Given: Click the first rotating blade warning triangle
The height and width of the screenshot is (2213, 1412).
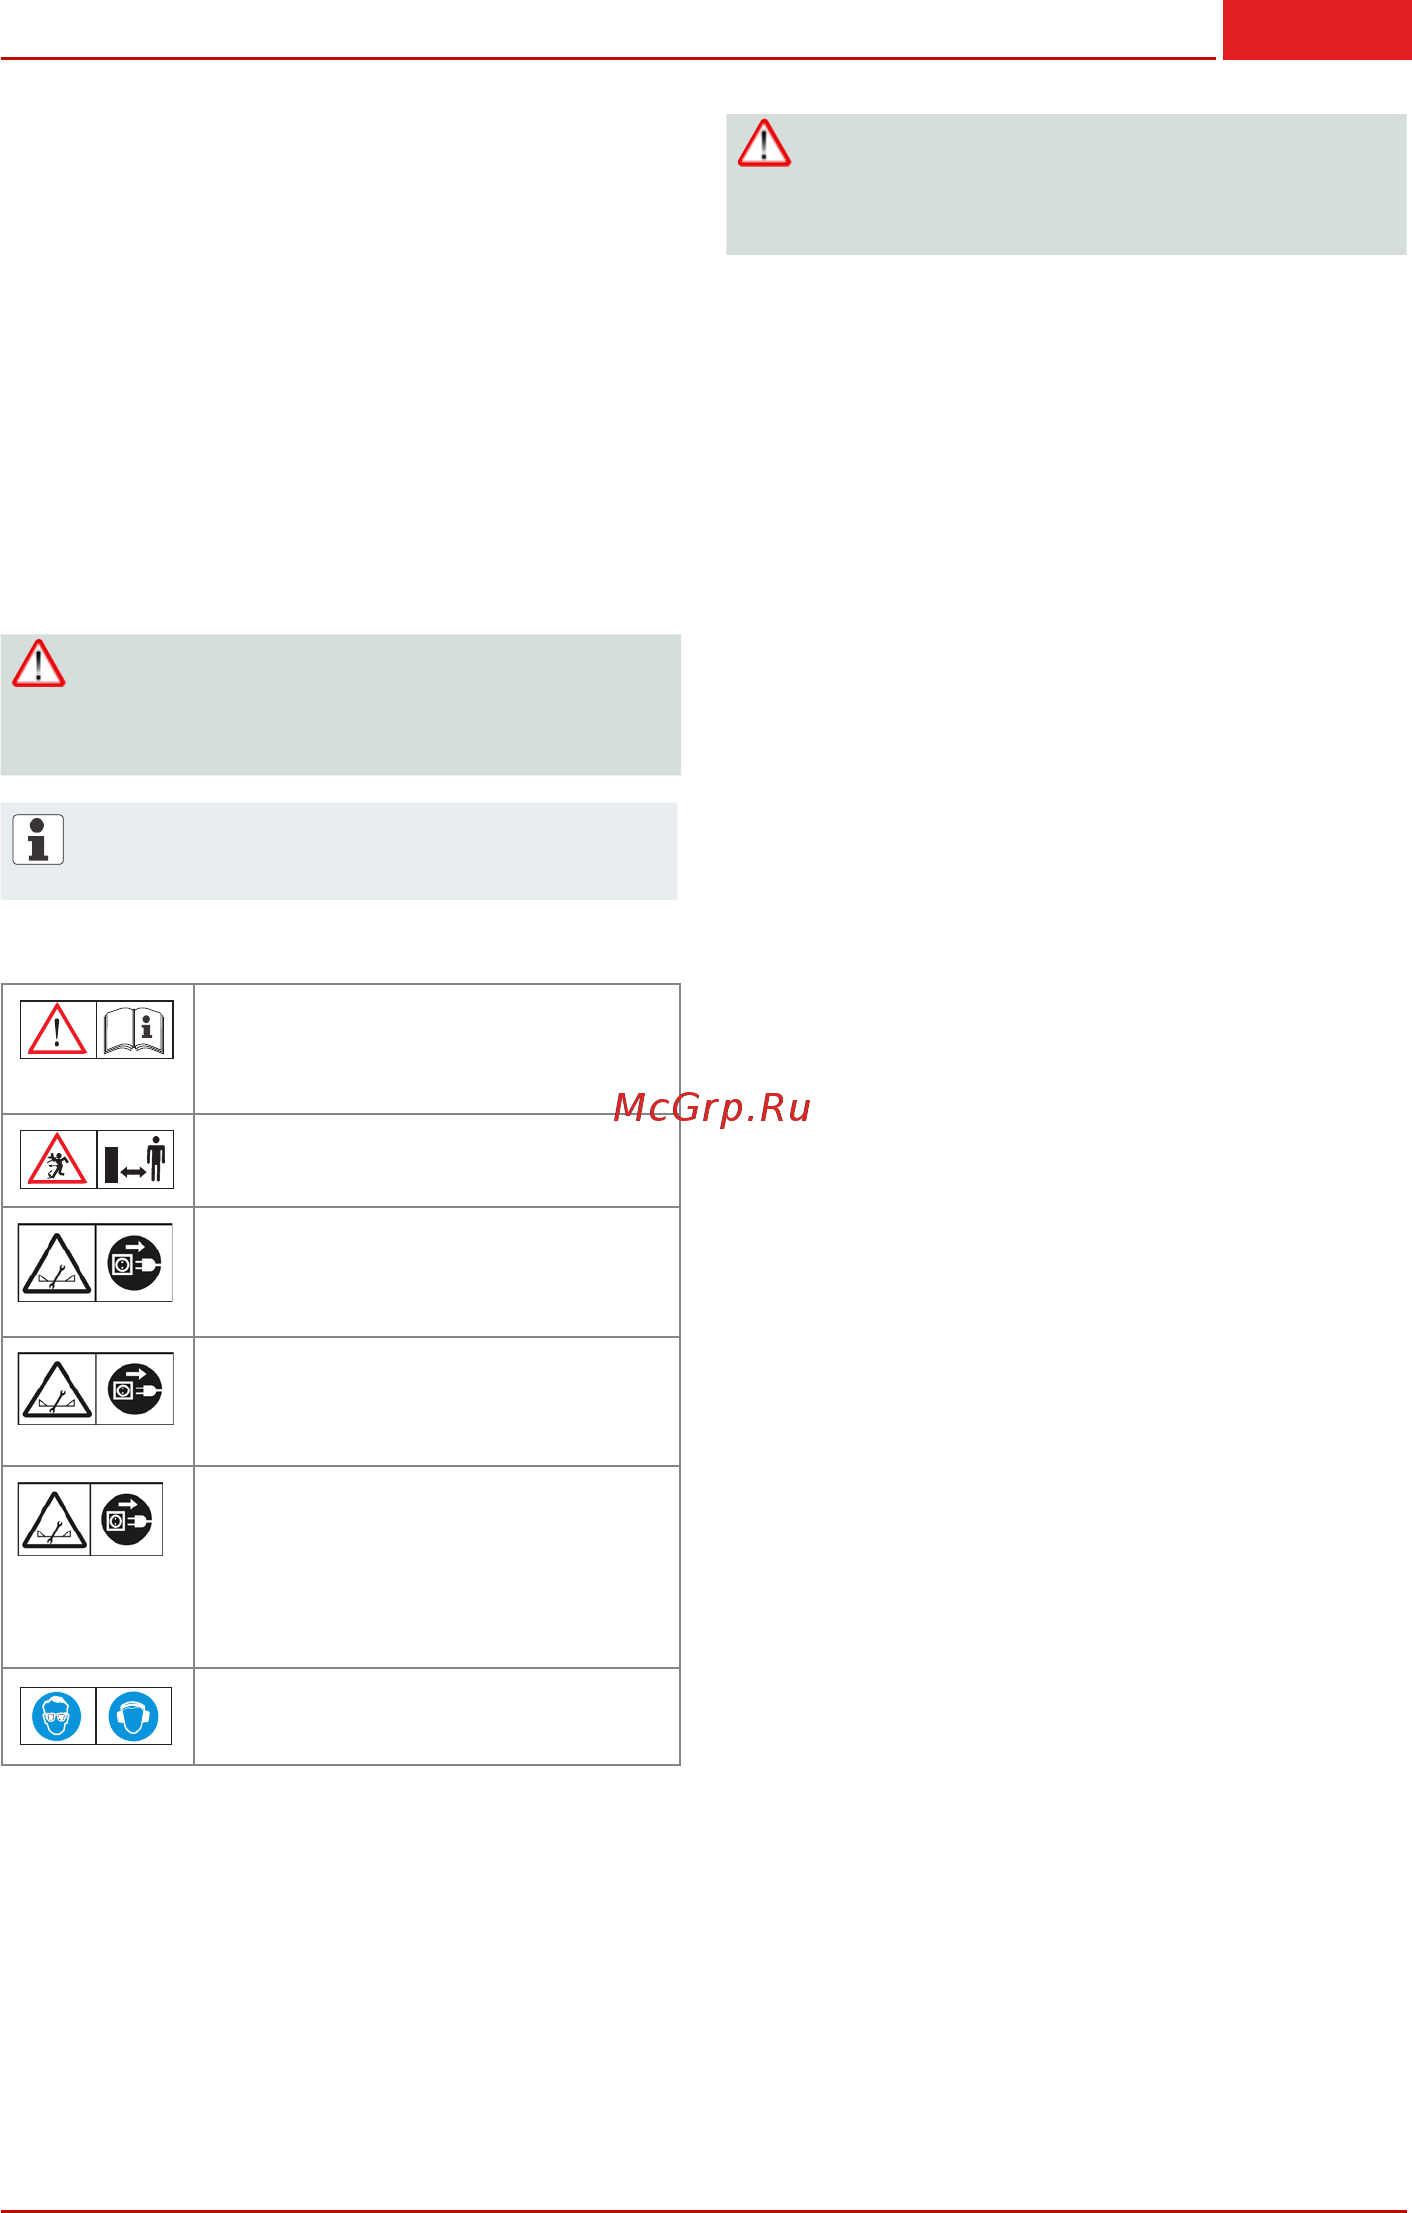Looking at the screenshot, I should coord(57,1263).
